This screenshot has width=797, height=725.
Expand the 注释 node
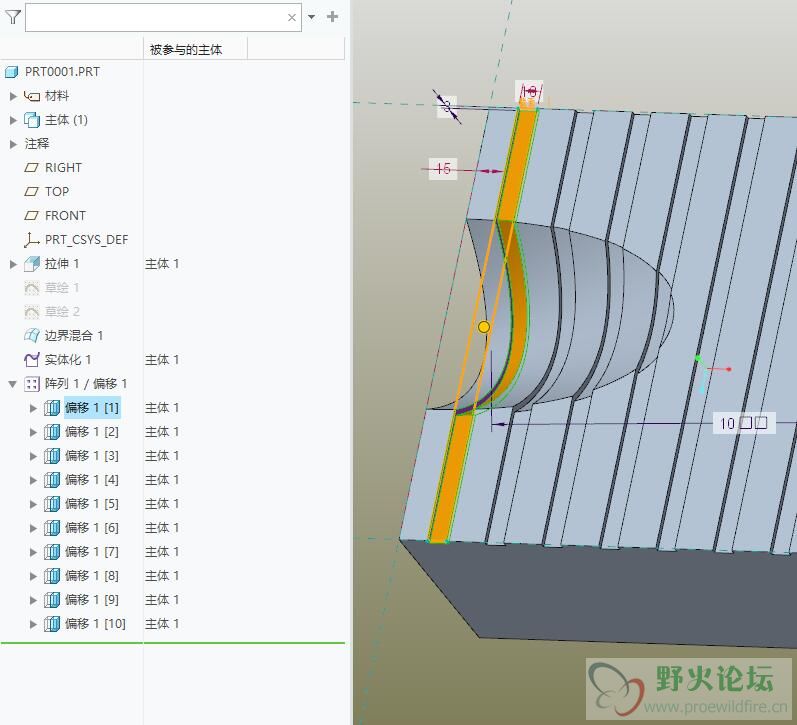click(x=13, y=144)
